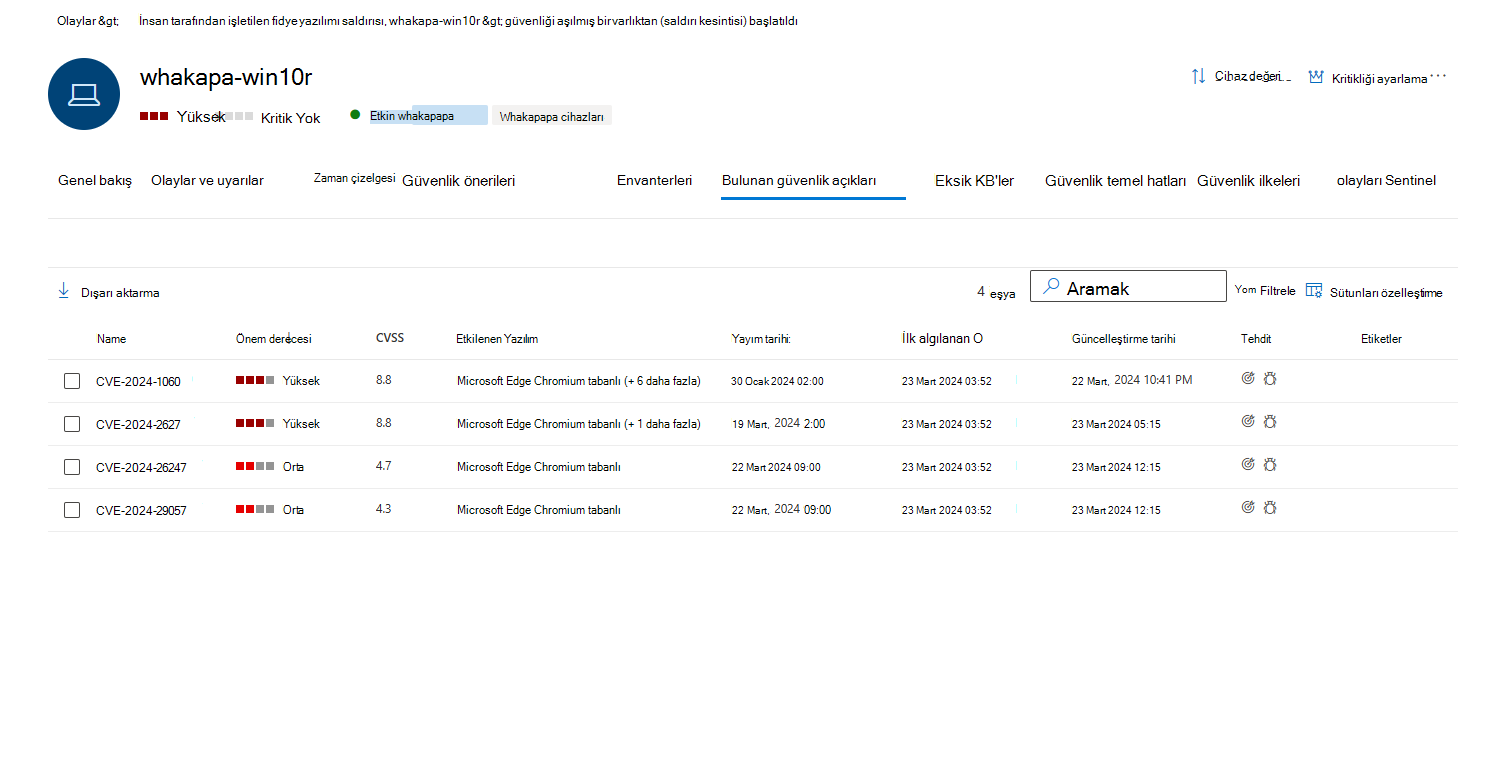
Task: Sort by Güncelleştirme tarihi column header
Action: 1124,339
